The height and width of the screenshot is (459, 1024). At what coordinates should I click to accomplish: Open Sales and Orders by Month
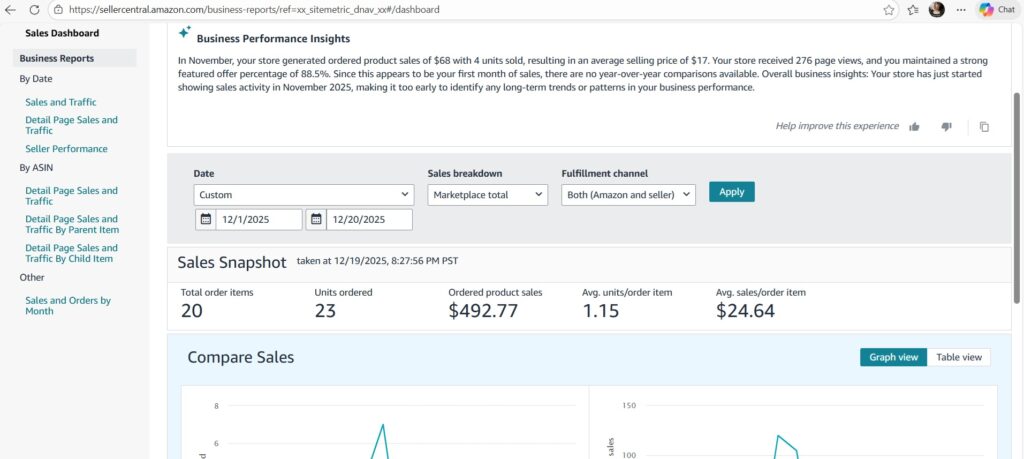pyautogui.click(x=68, y=305)
